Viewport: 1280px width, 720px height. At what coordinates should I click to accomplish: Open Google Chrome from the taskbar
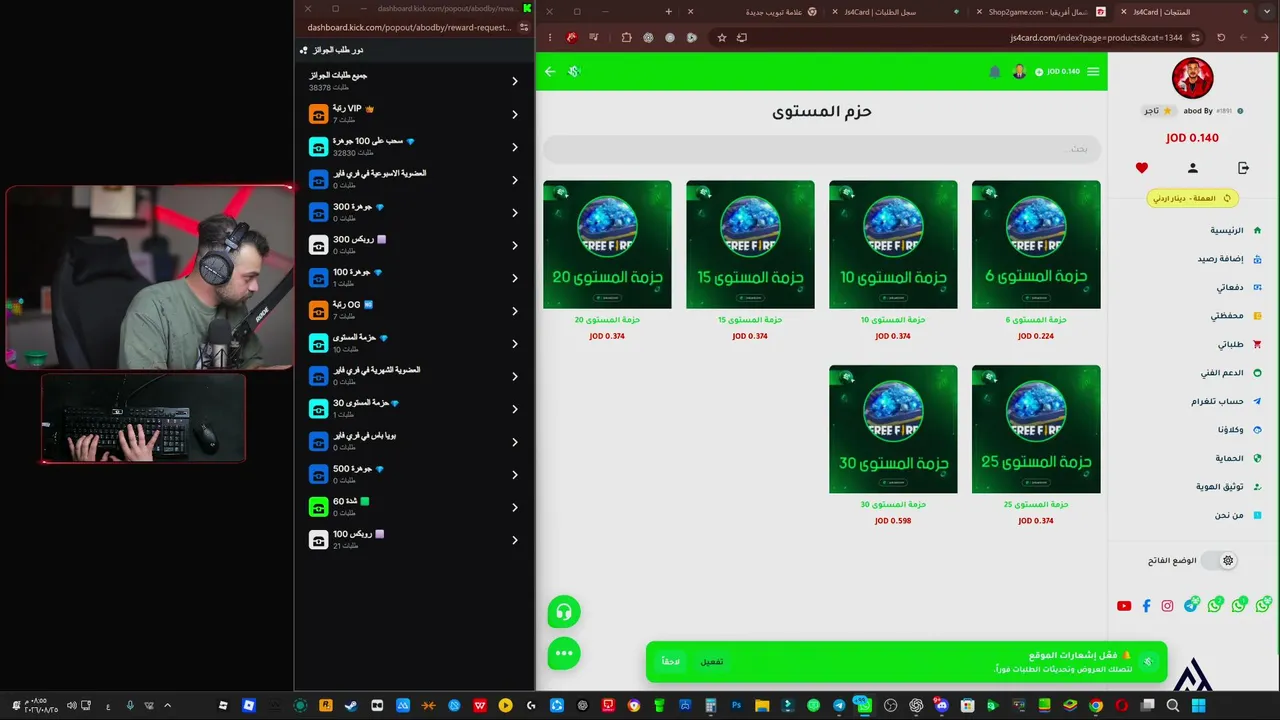[x=1096, y=706]
